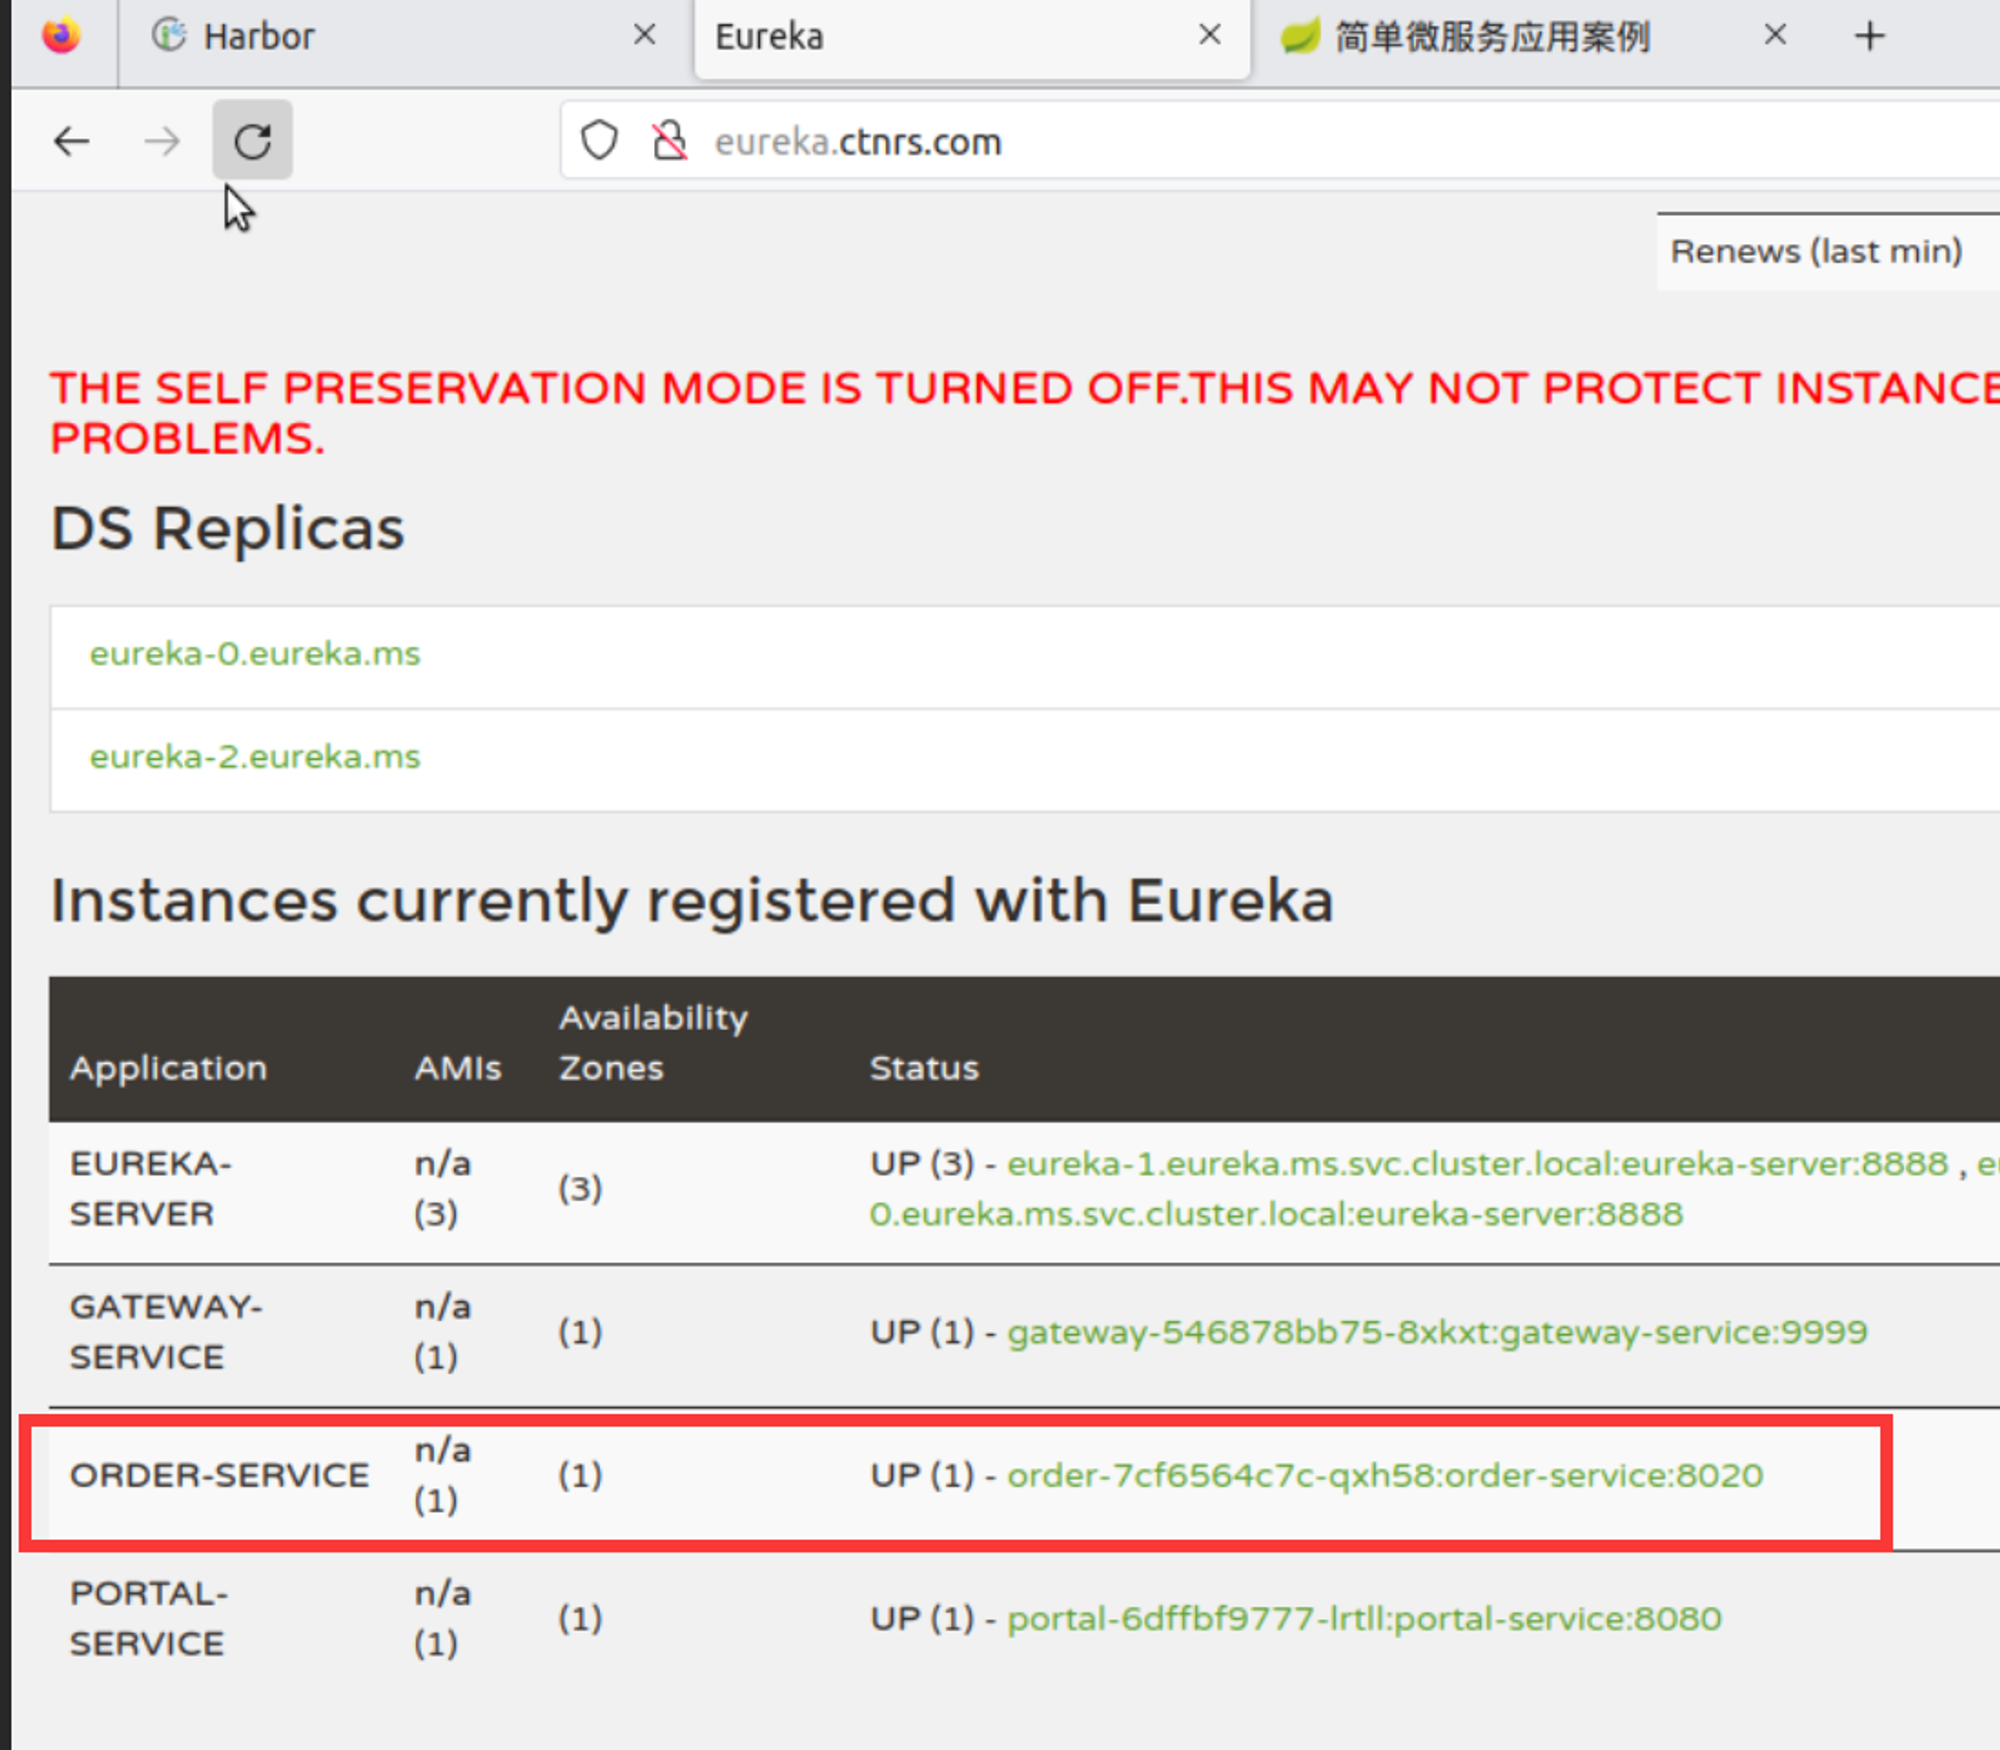Close the 简单微服务应用案例 tab

click(x=1775, y=35)
